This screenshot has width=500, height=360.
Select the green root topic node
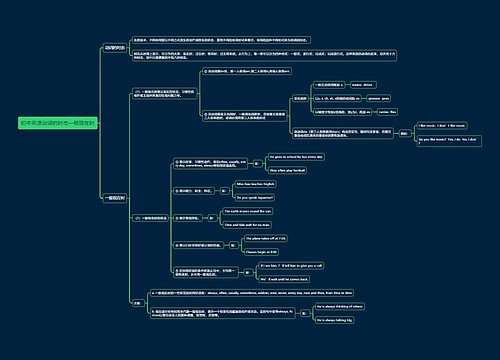click(x=58, y=123)
